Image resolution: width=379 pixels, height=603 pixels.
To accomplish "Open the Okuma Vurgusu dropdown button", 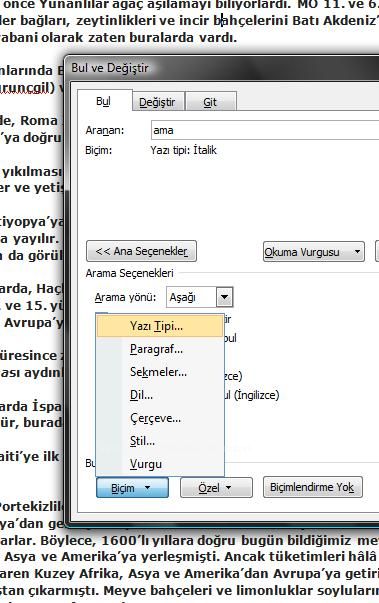I will coord(314,252).
